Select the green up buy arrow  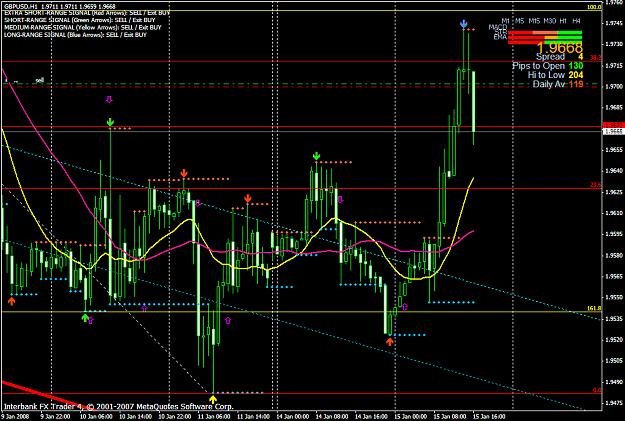(x=85, y=318)
